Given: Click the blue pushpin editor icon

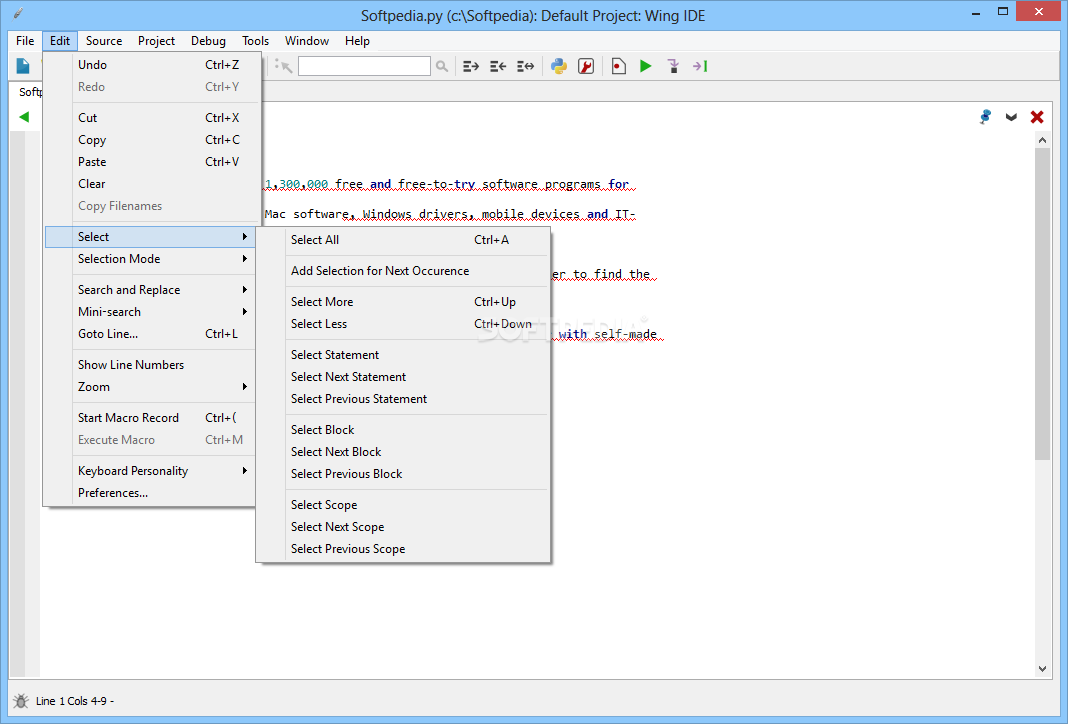Looking at the screenshot, I should [985, 117].
